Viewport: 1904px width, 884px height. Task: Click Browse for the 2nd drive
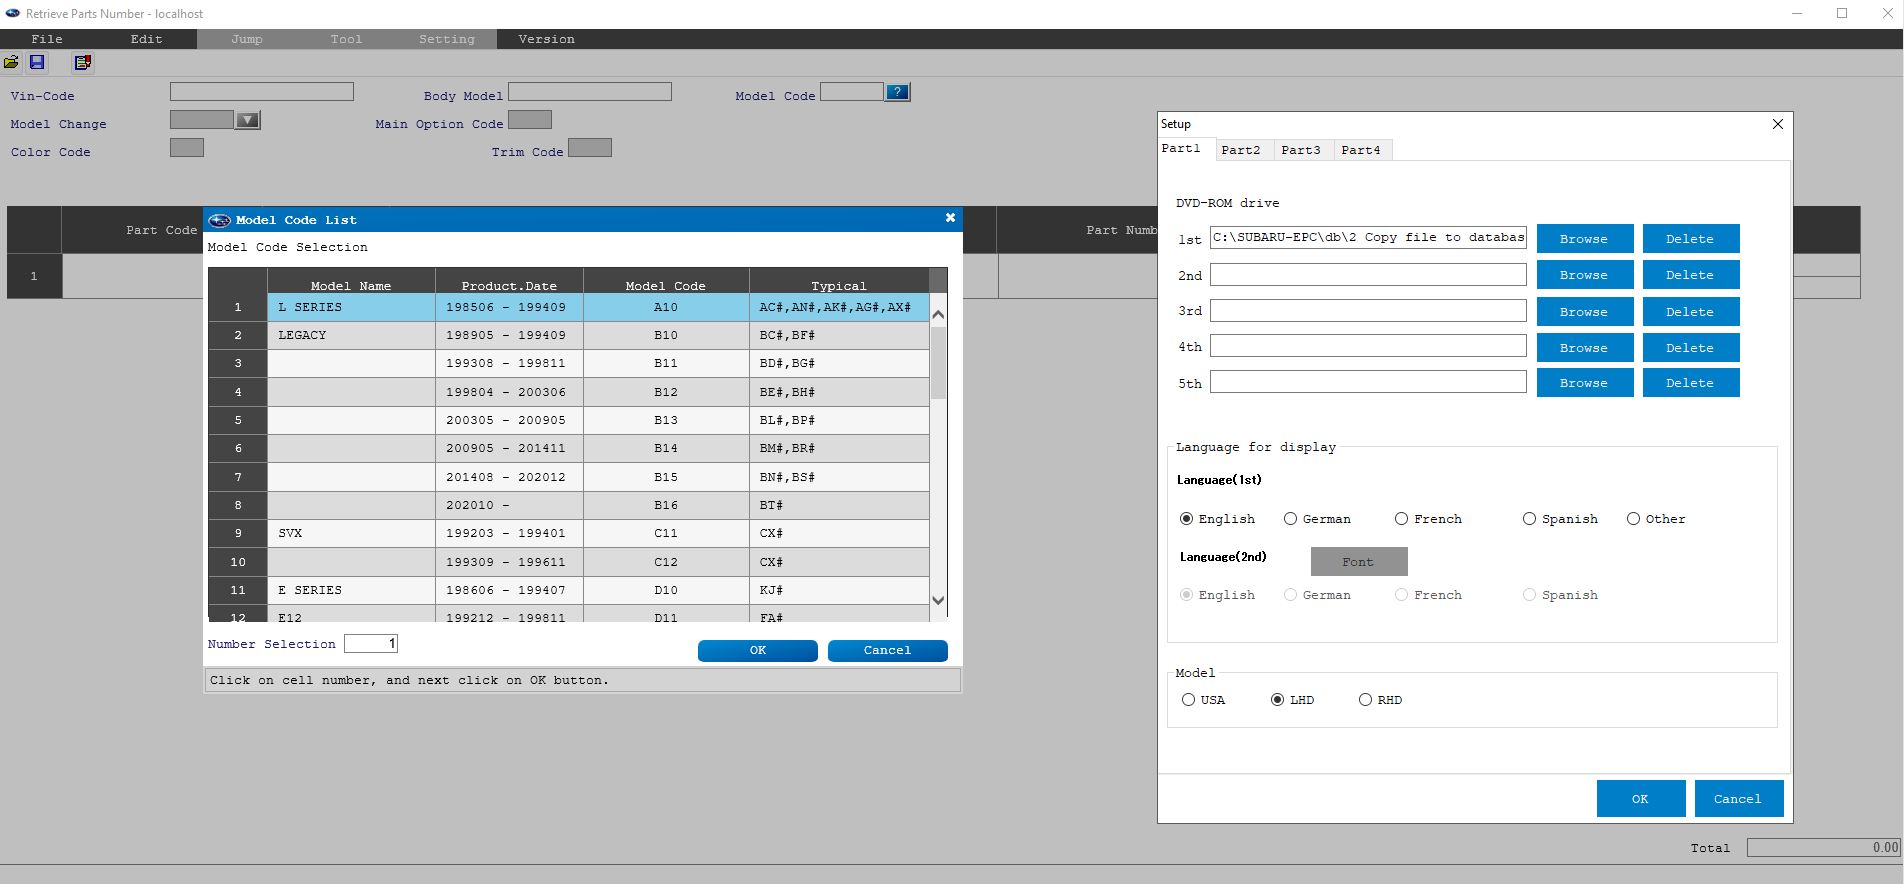[1585, 275]
